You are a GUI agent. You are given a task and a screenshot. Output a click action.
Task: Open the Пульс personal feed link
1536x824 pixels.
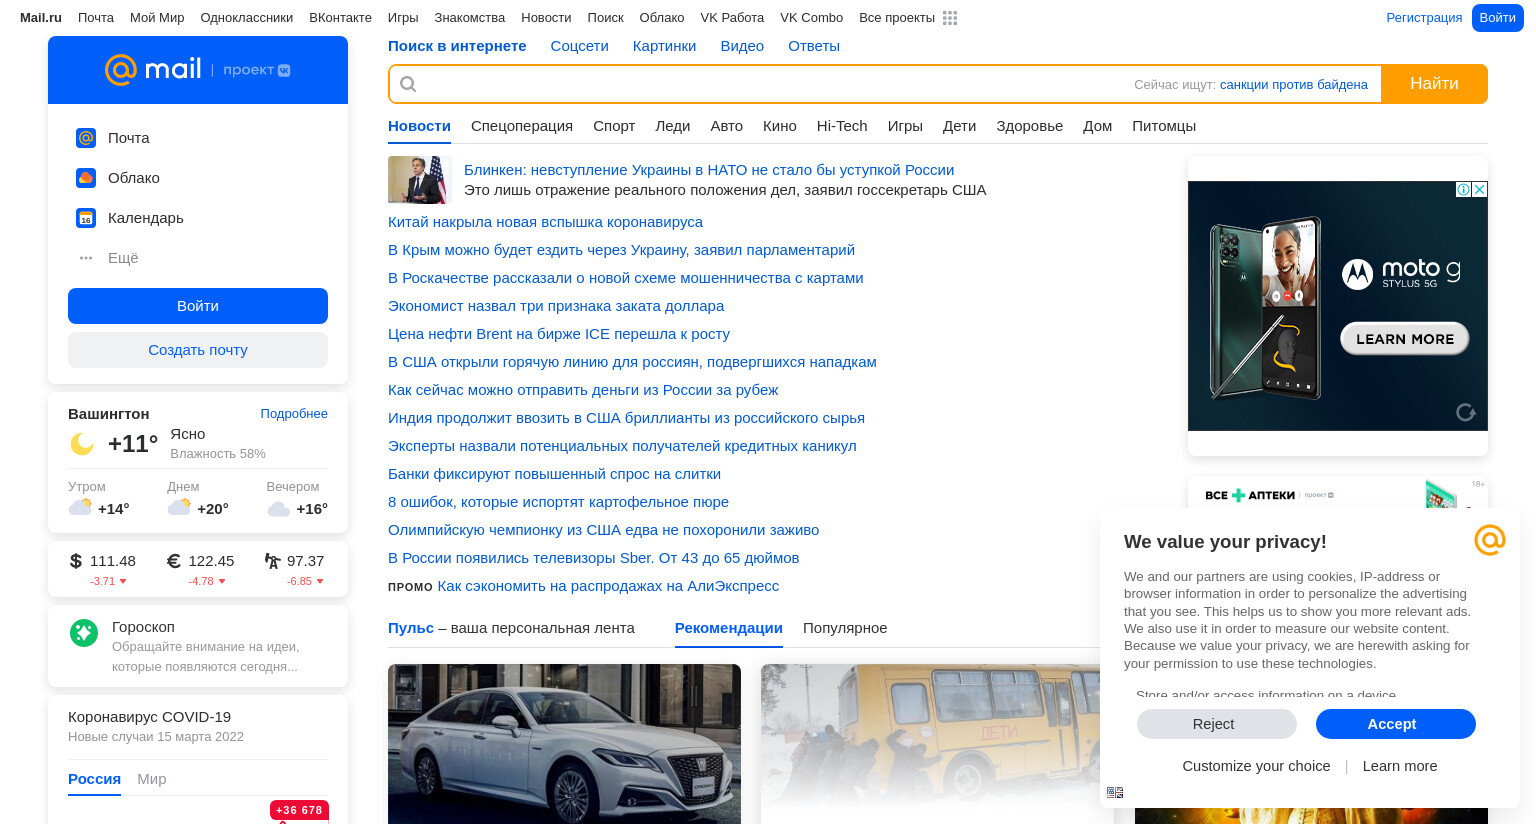[x=411, y=628]
